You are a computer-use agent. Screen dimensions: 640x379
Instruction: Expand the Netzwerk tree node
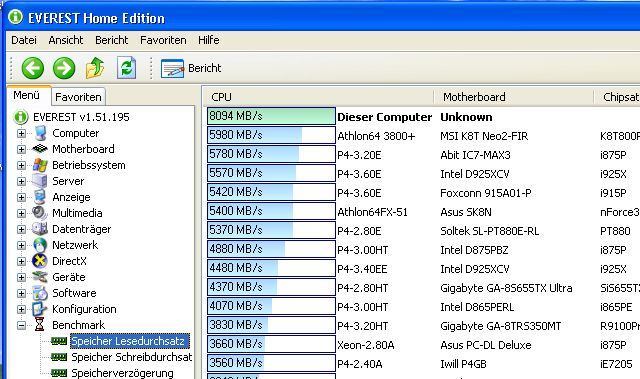coord(21,245)
